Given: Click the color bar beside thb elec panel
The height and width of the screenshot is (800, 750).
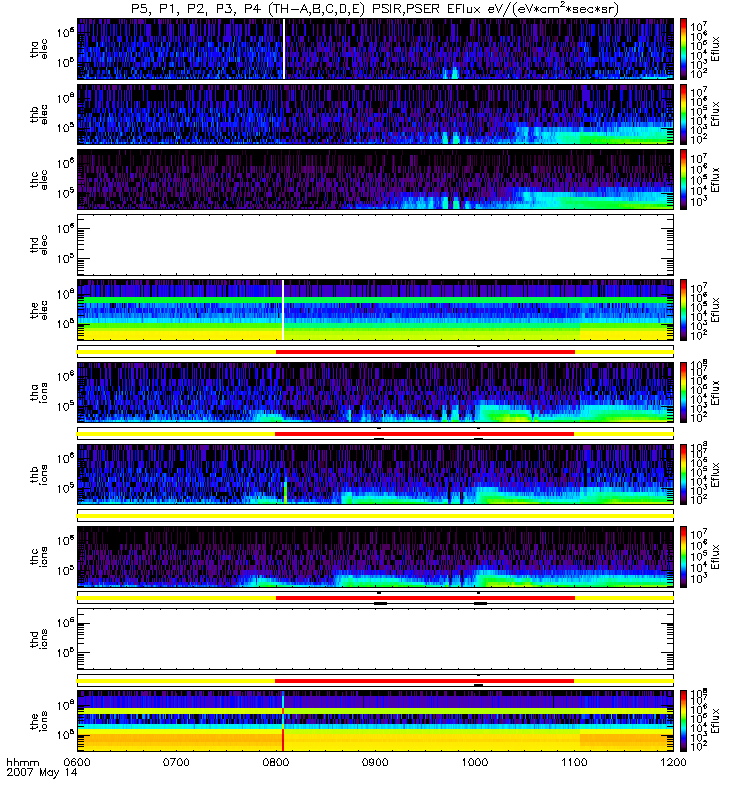Looking at the screenshot, I should click(x=683, y=114).
